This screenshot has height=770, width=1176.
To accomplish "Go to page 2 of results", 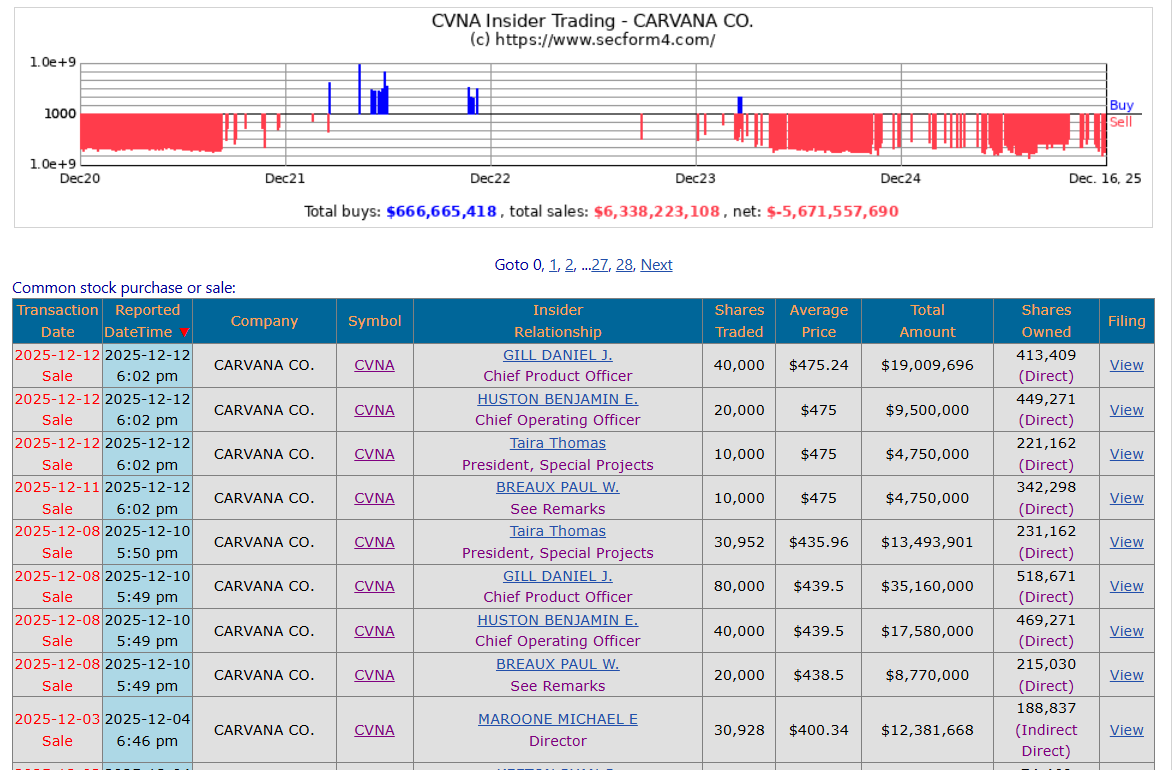I will click(569, 265).
